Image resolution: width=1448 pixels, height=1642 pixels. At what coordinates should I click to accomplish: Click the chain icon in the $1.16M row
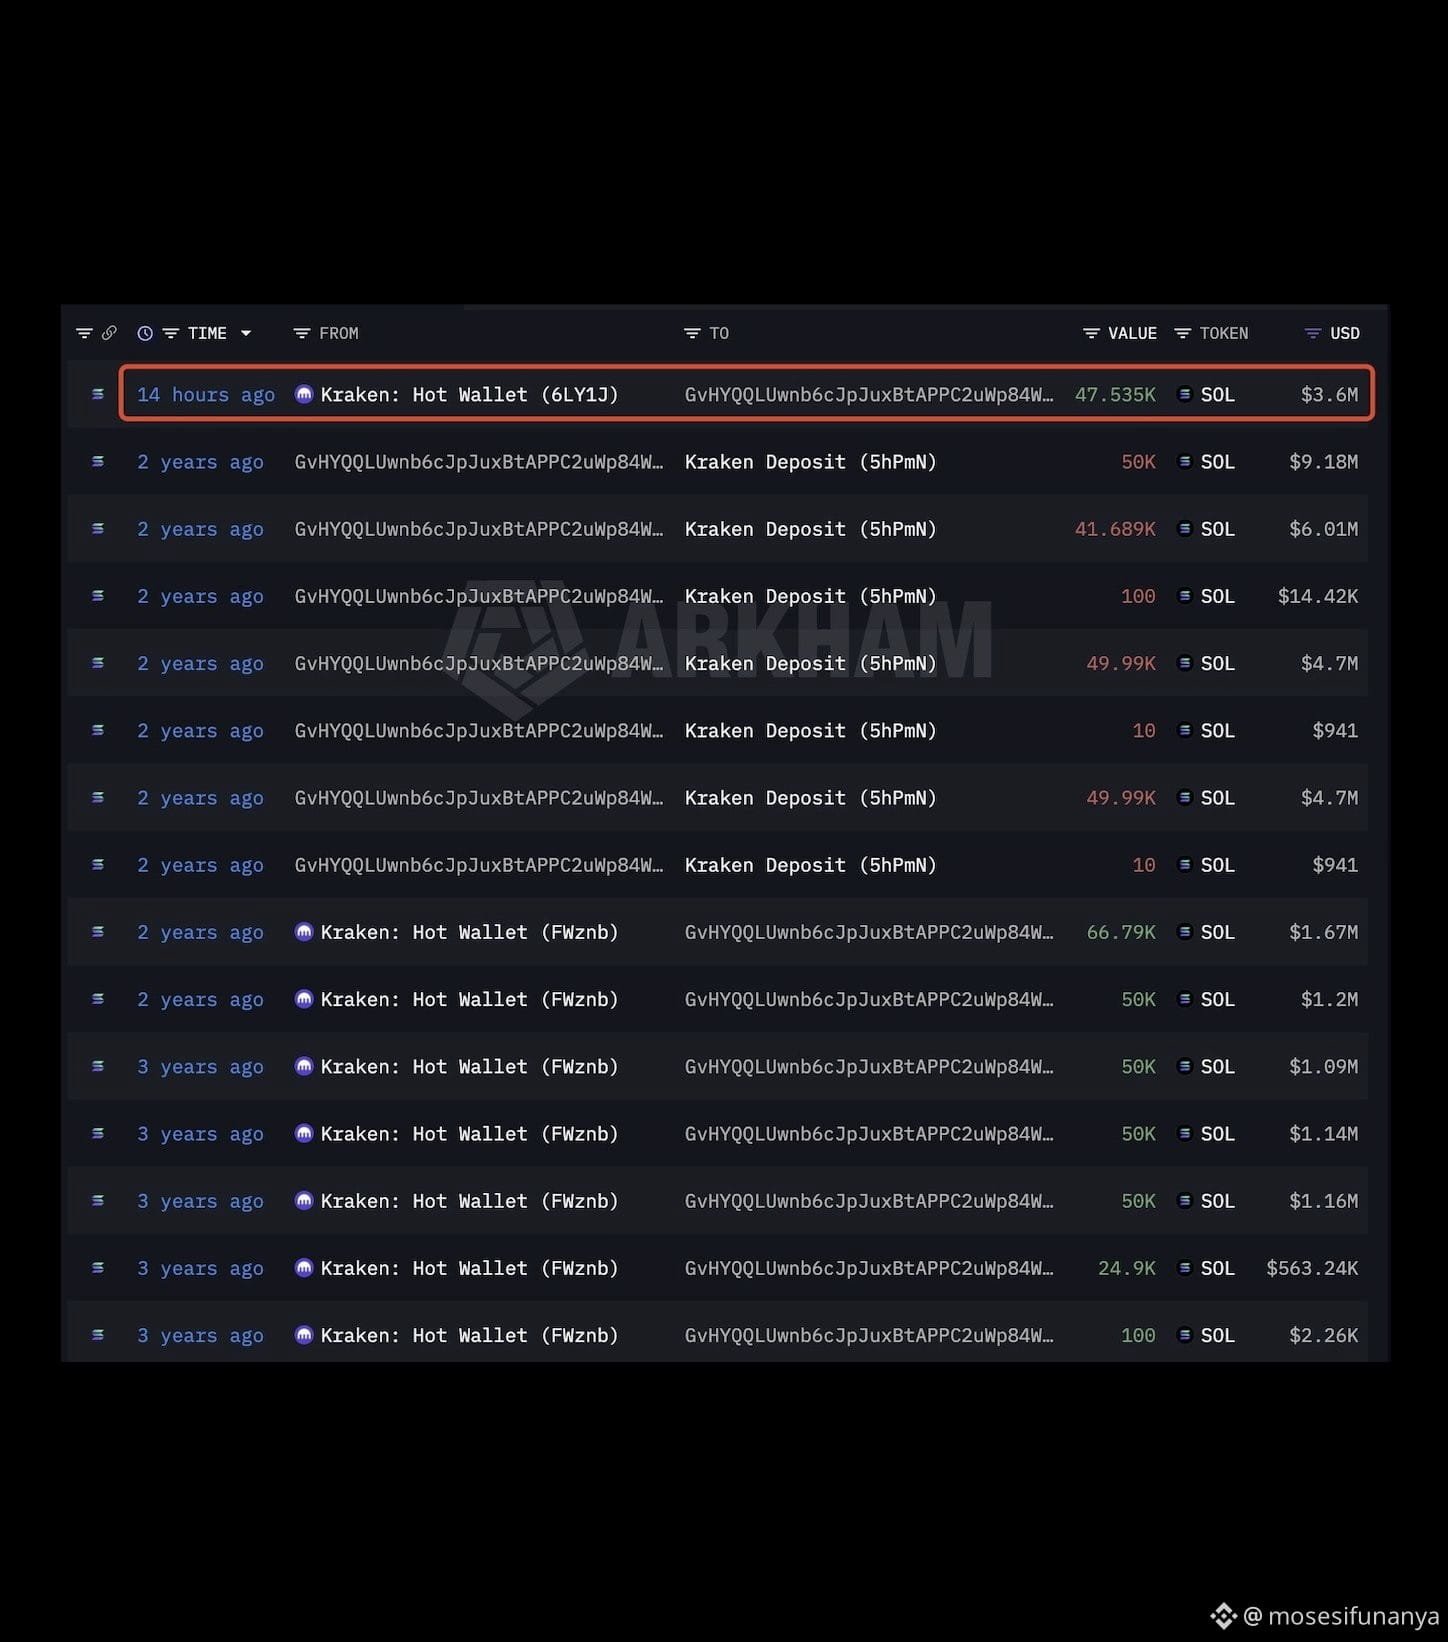point(98,1200)
